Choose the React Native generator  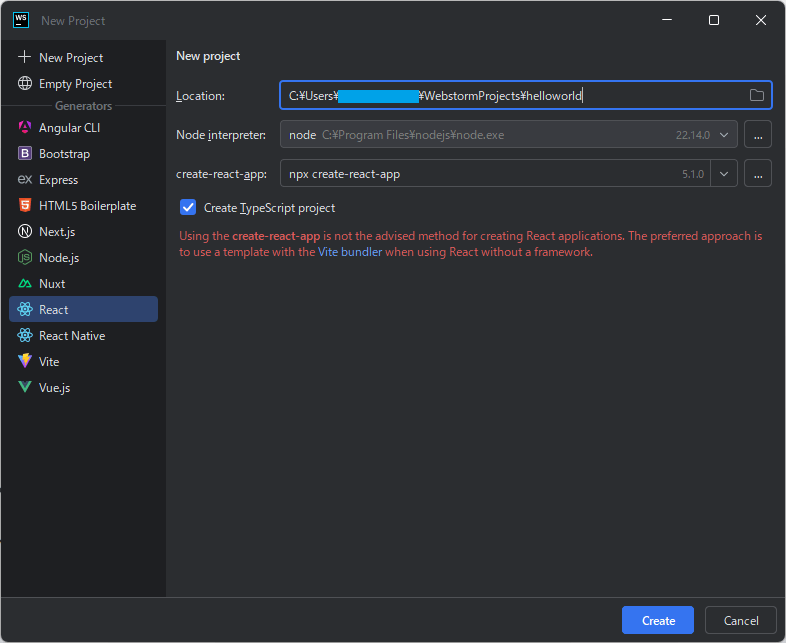(x=83, y=336)
